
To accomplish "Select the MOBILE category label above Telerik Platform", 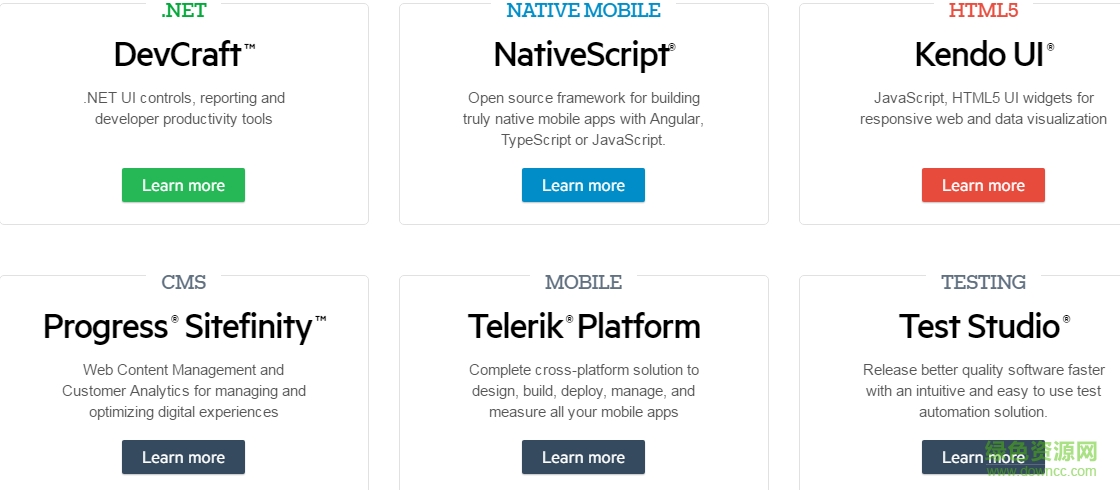I will pyautogui.click(x=583, y=282).
